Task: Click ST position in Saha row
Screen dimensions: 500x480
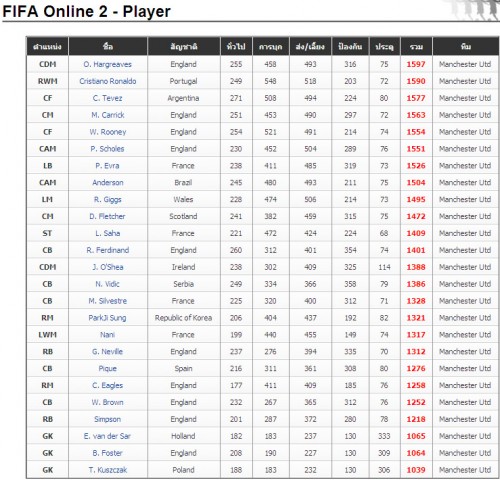Action: pyautogui.click(x=47, y=233)
